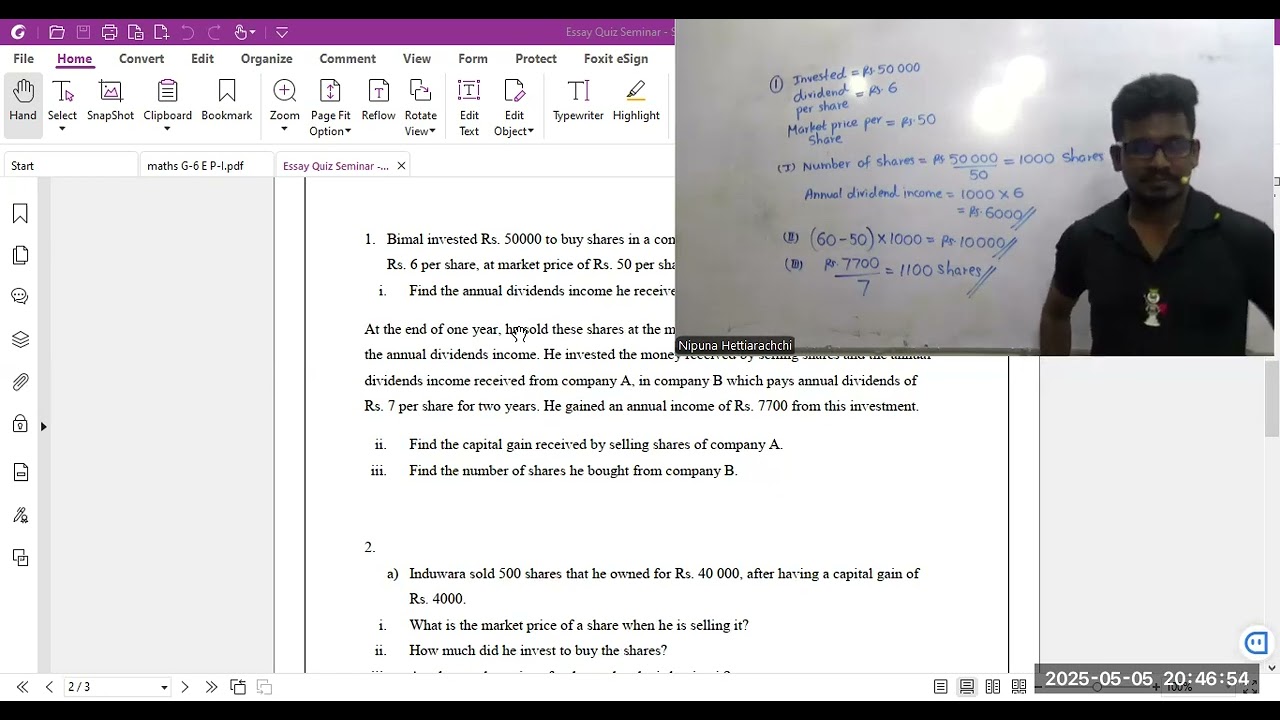
Task: Switch to the Start document tab
Action: tap(70, 166)
